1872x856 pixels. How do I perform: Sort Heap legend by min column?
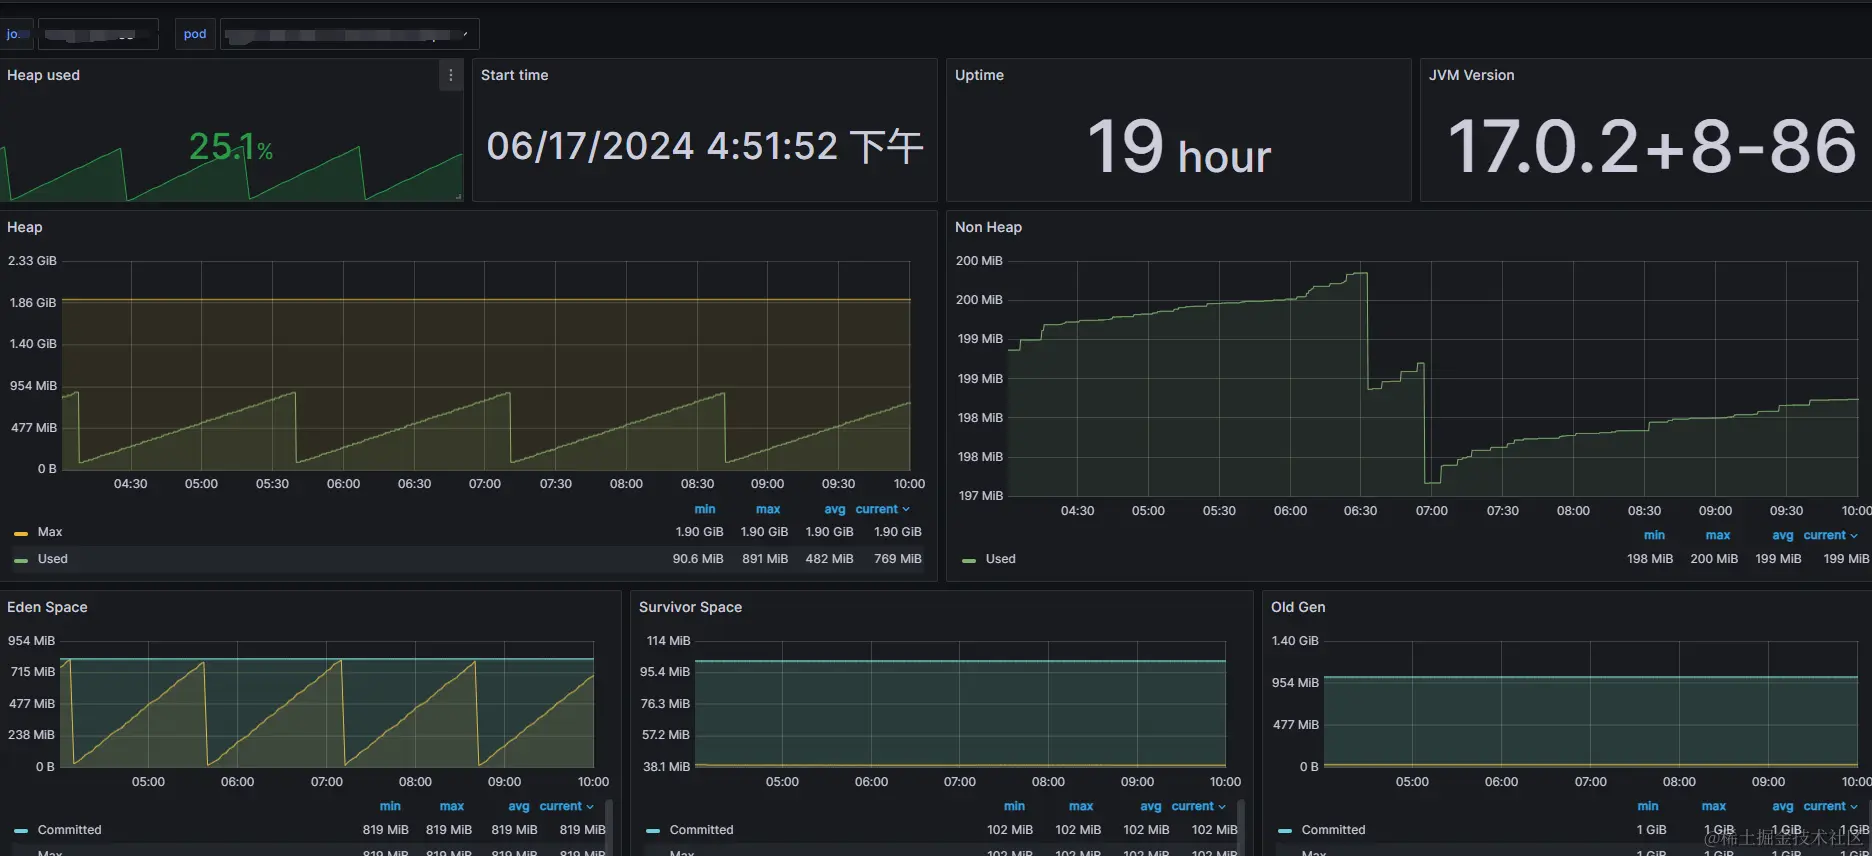705,509
